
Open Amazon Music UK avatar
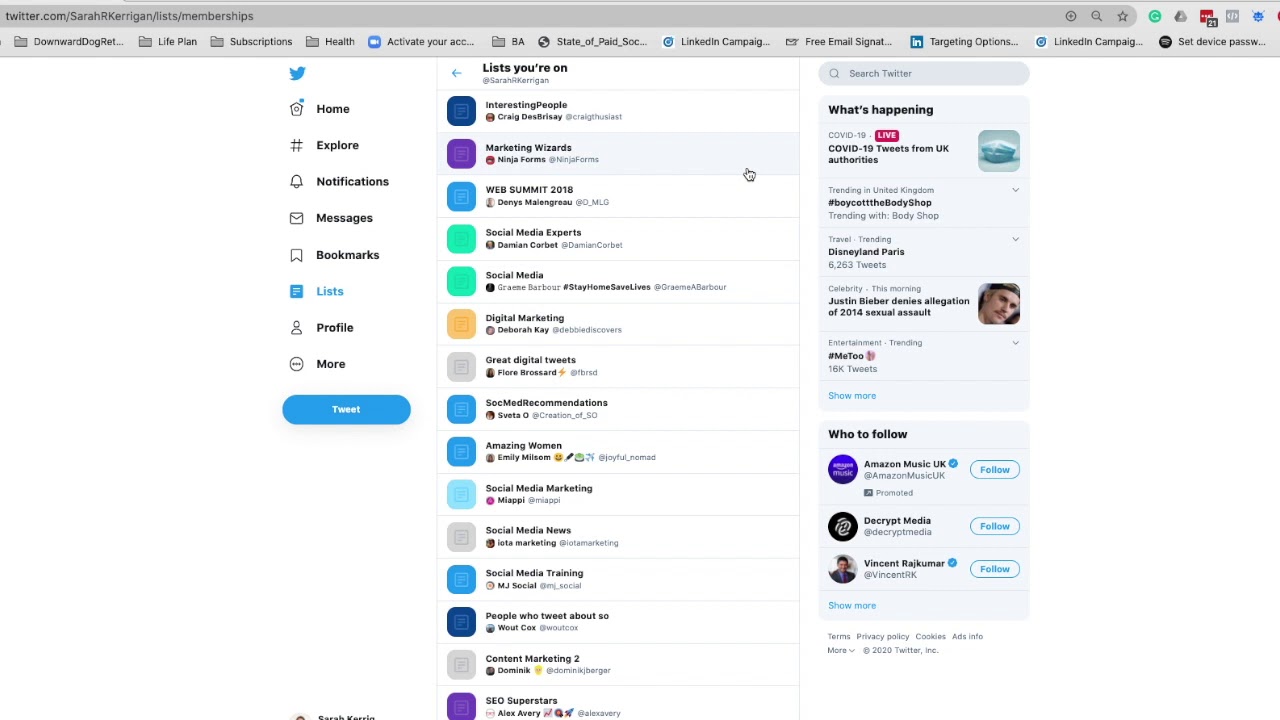pos(843,470)
